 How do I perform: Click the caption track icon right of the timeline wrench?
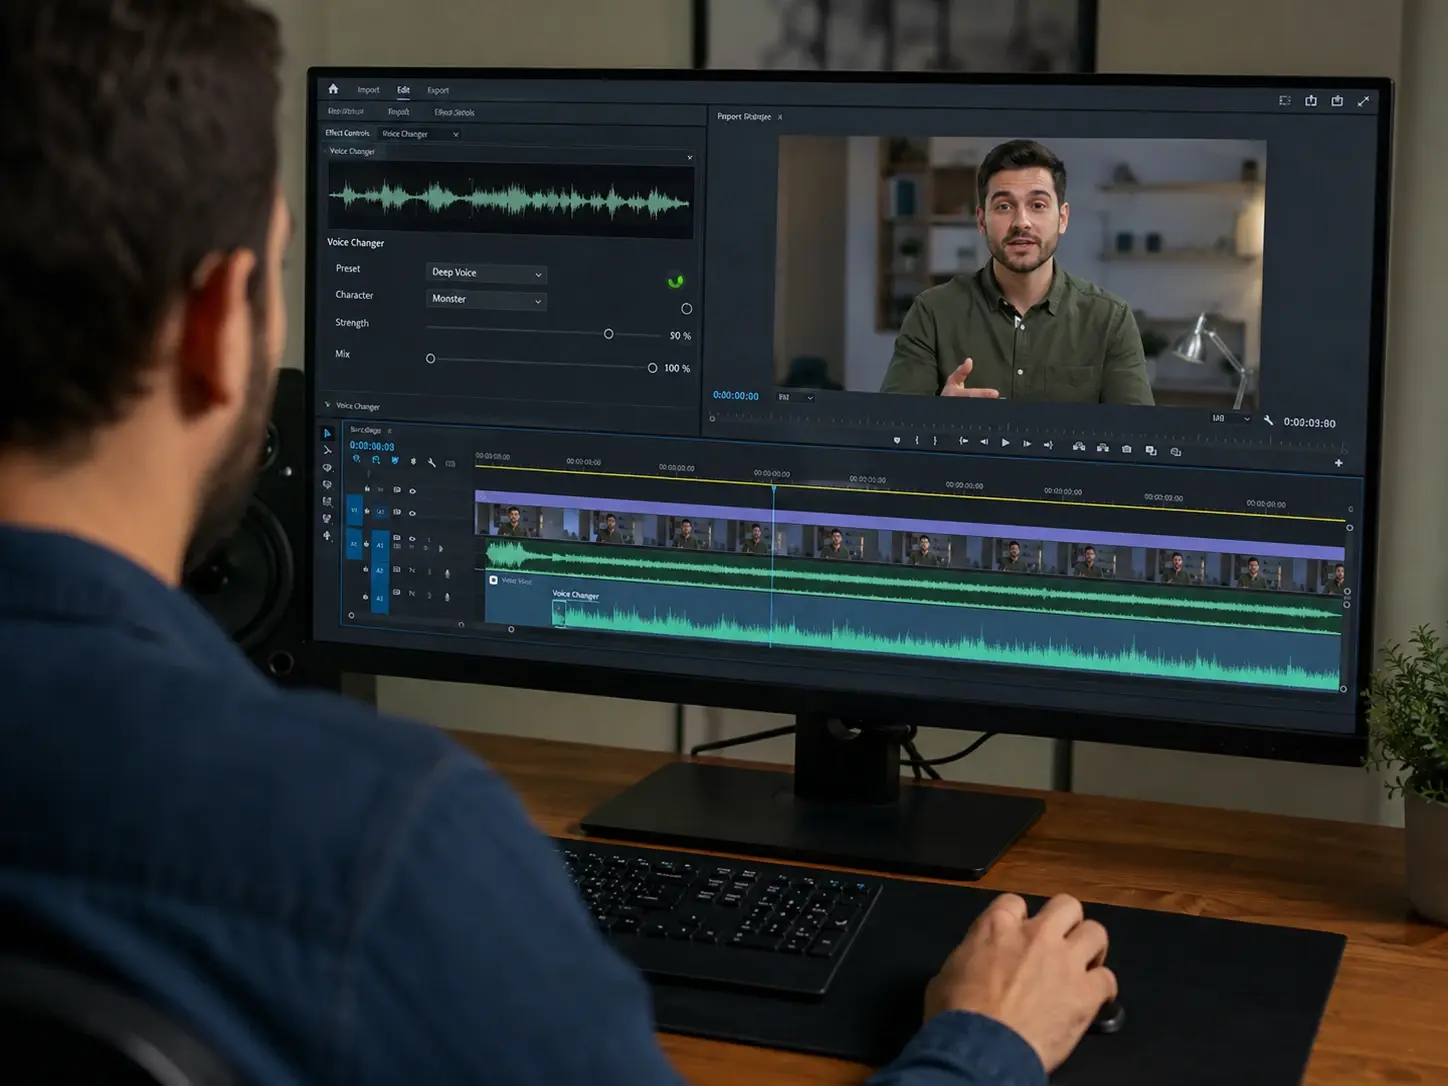point(450,463)
